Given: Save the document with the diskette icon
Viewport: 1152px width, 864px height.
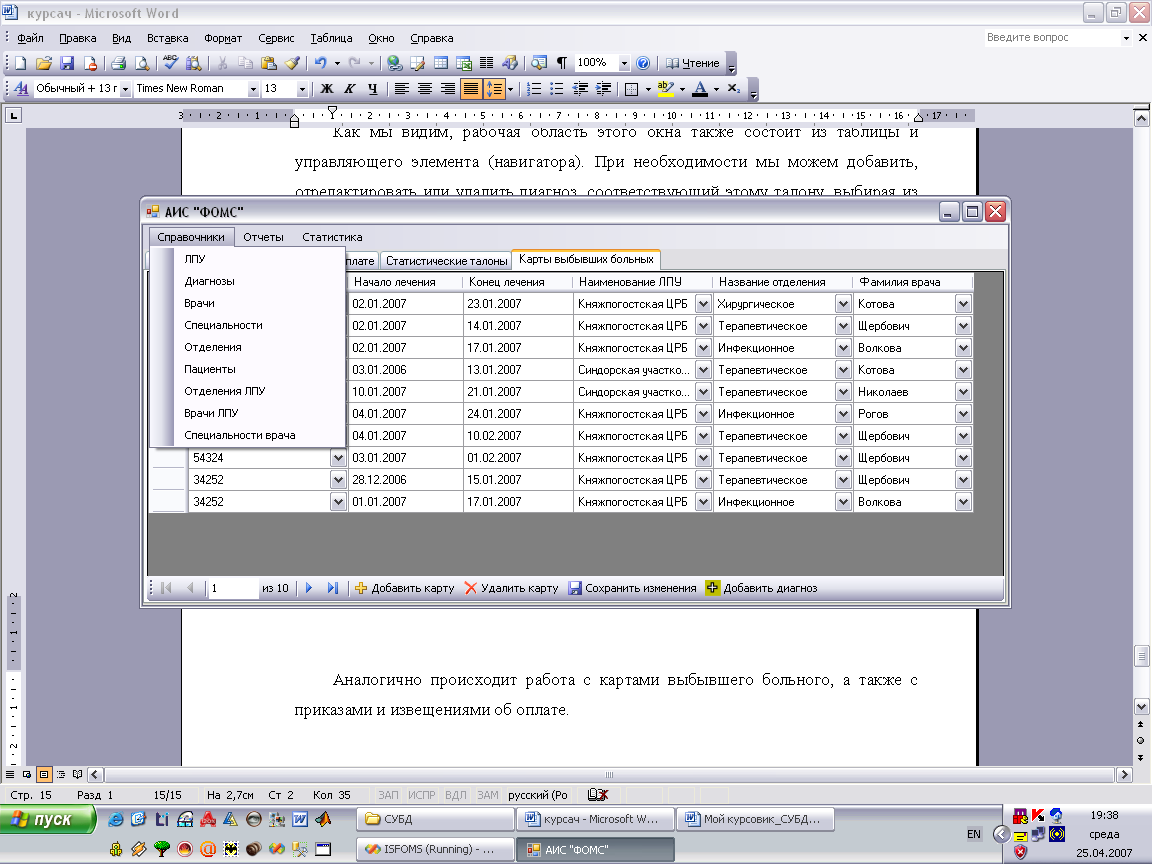Looking at the screenshot, I should coord(67,63).
